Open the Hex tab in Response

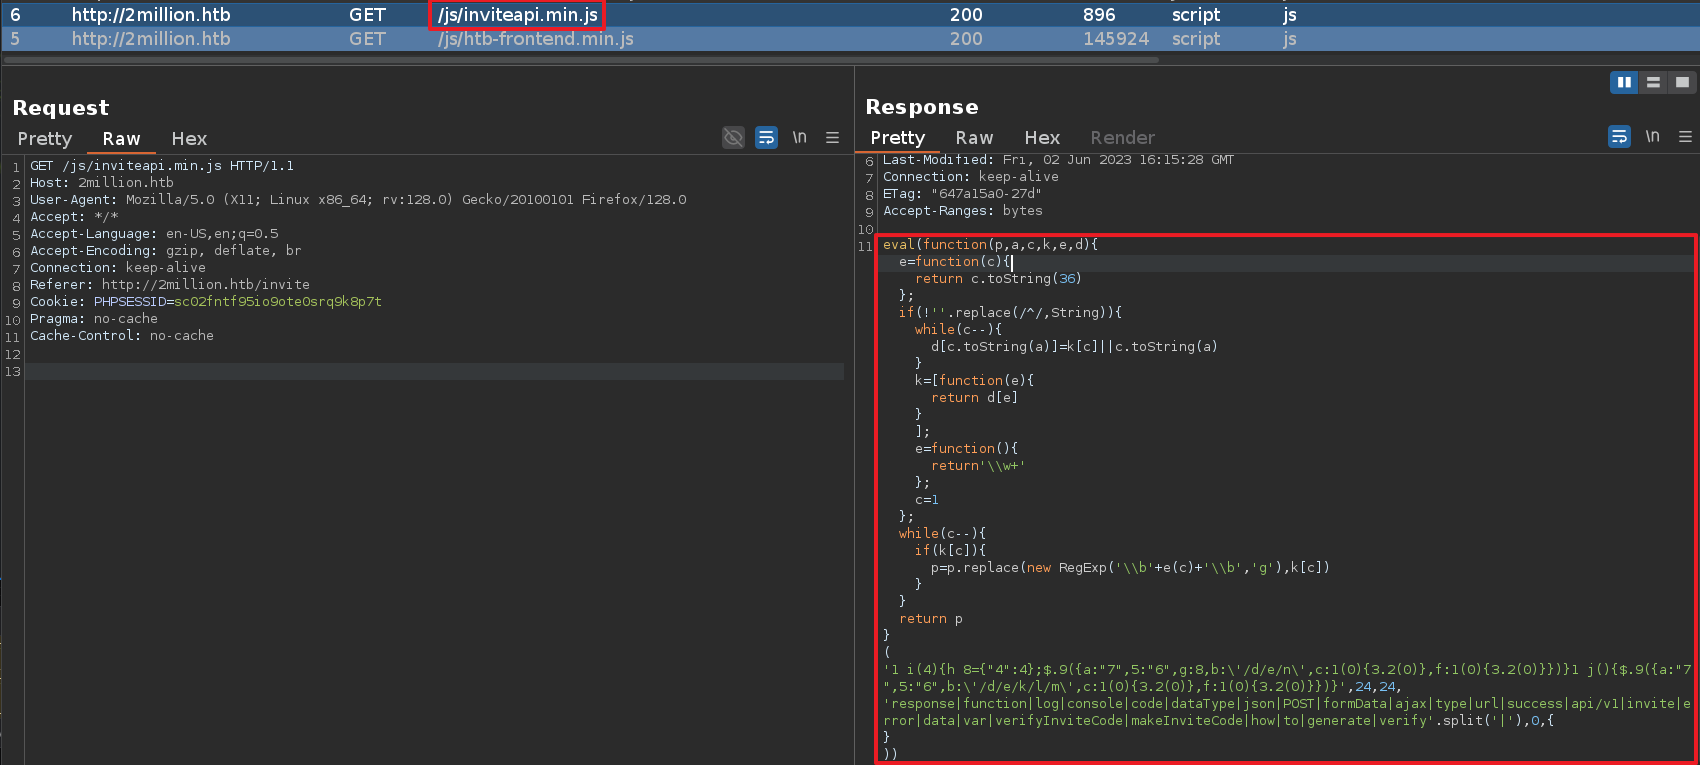(1042, 138)
